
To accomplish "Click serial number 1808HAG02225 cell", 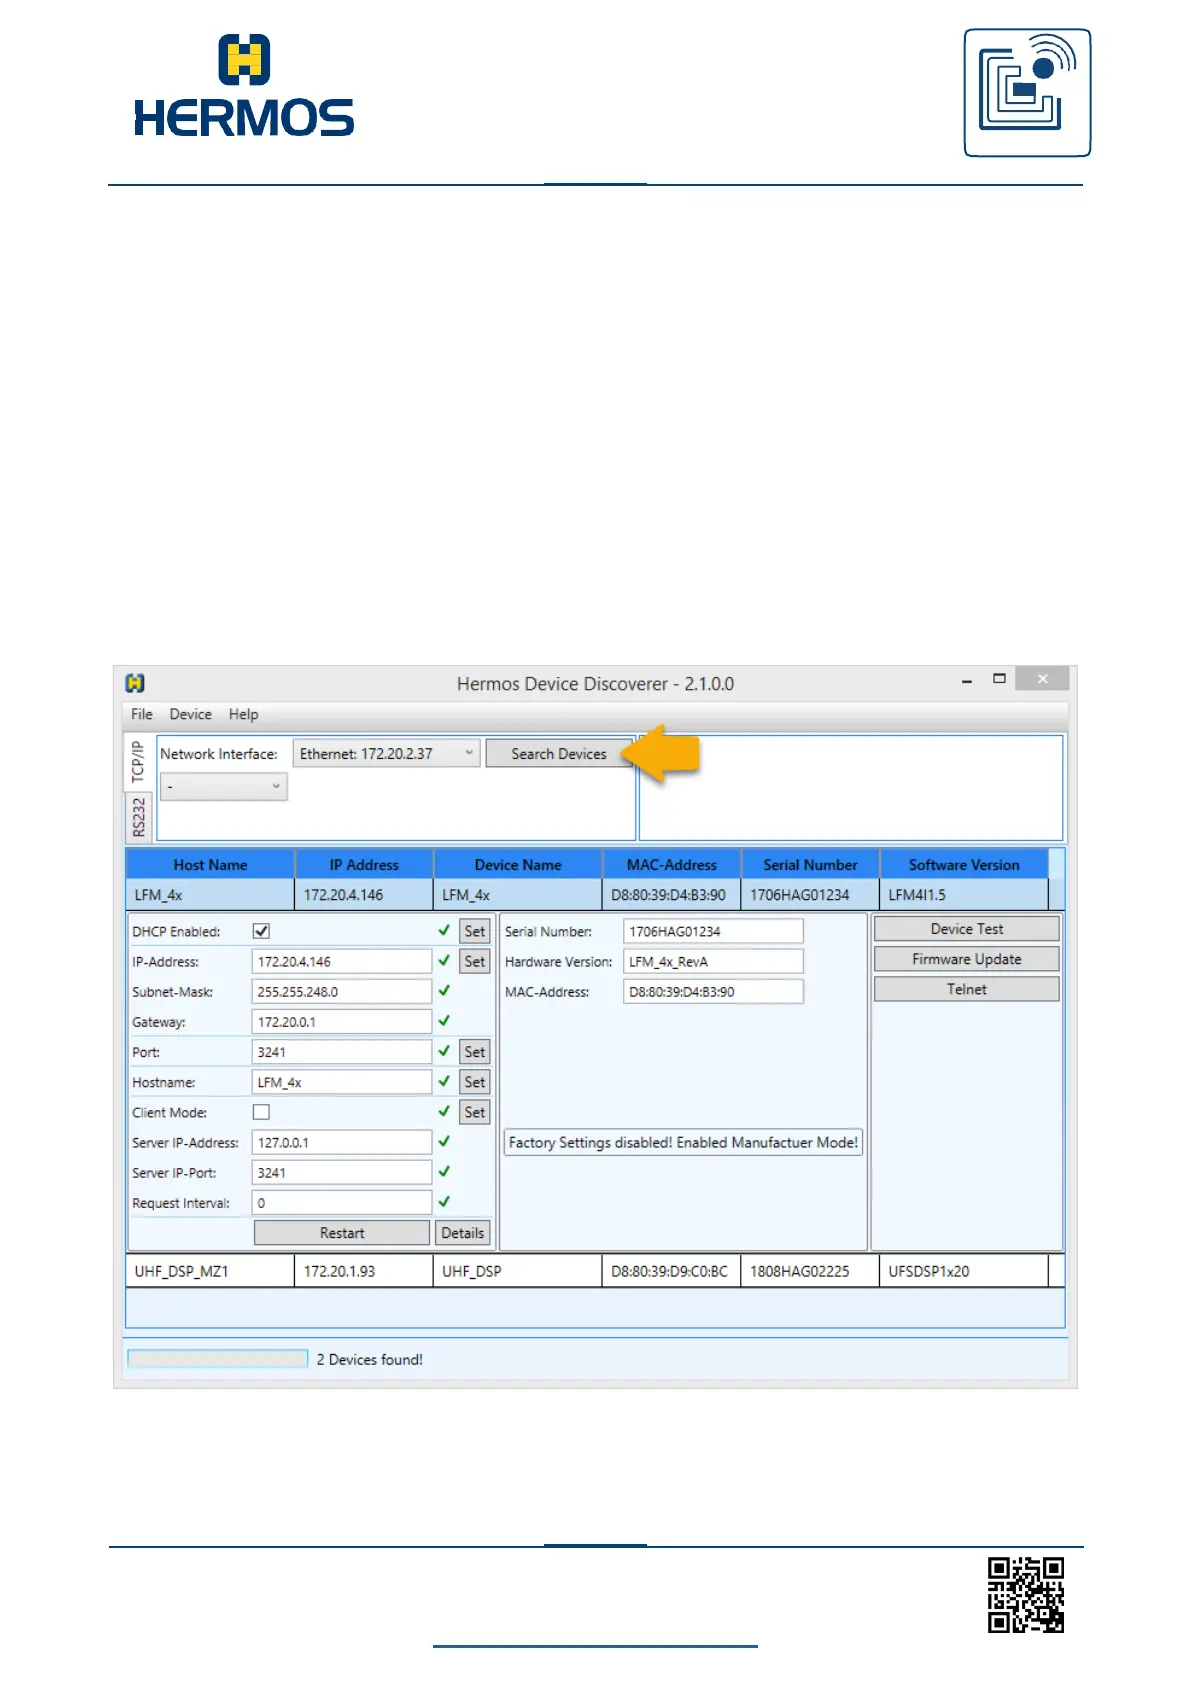I will point(810,1271).
